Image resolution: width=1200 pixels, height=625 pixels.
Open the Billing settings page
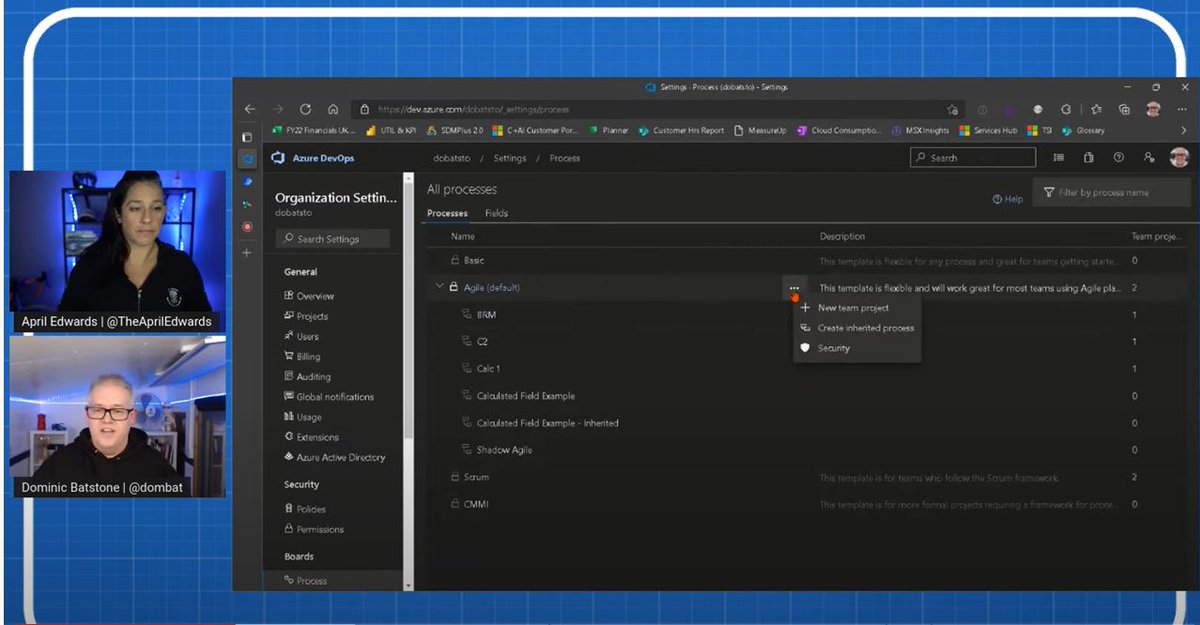(x=302, y=356)
